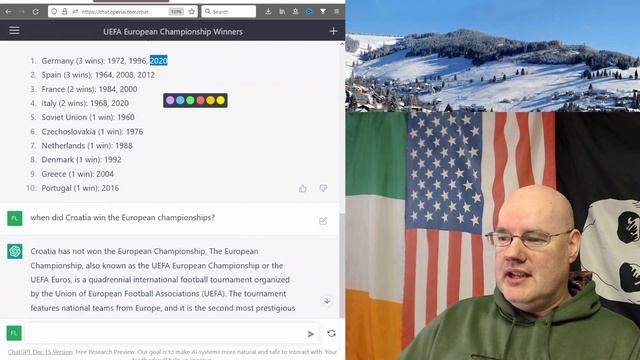Select the Germany (3 wins) list row
The image size is (640, 360).
(104, 61)
